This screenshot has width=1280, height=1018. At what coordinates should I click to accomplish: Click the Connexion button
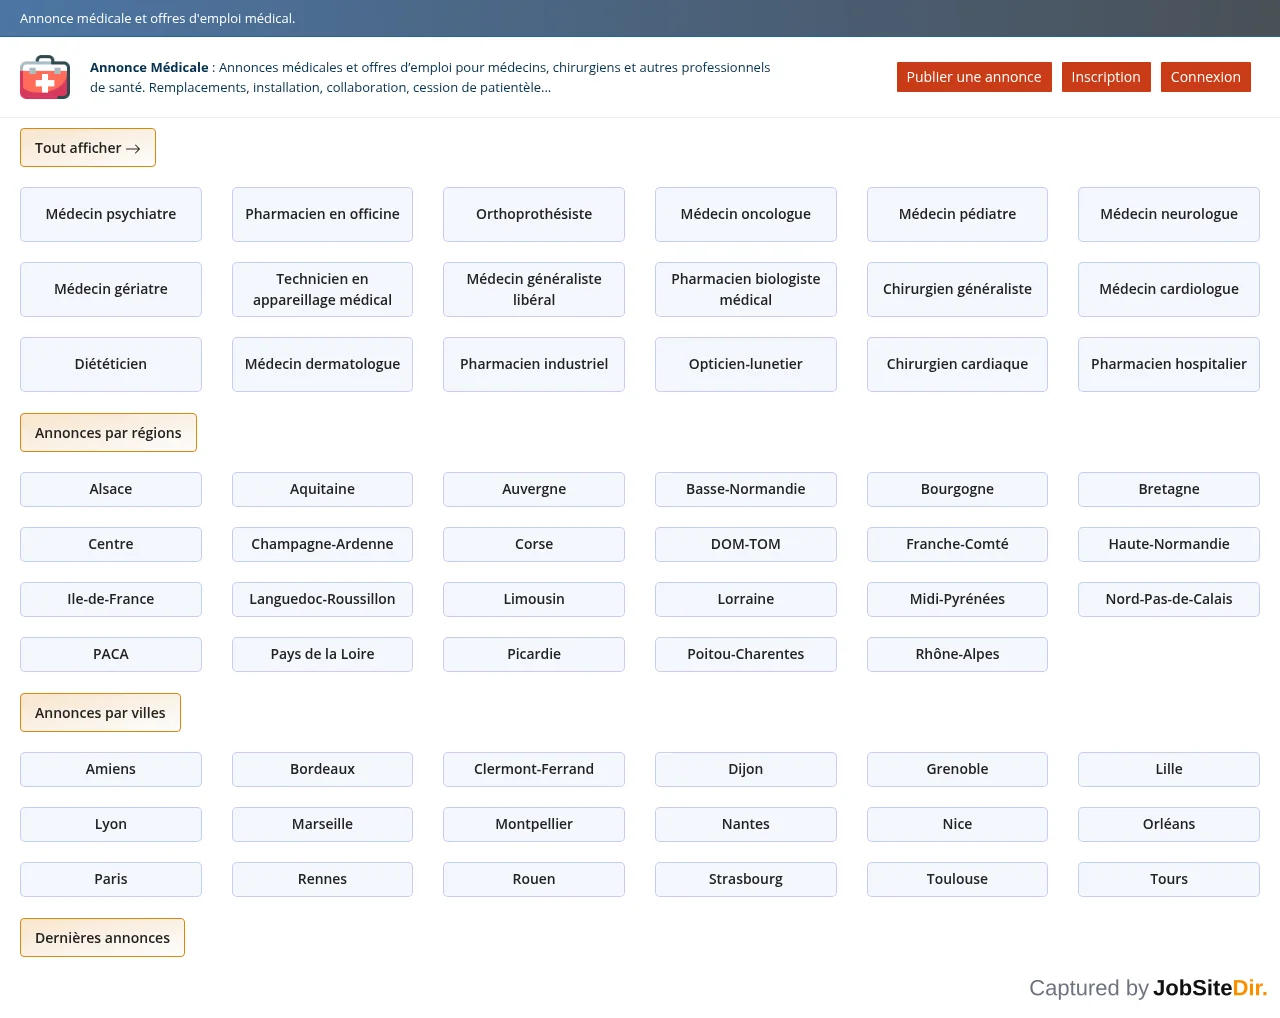(x=1206, y=77)
